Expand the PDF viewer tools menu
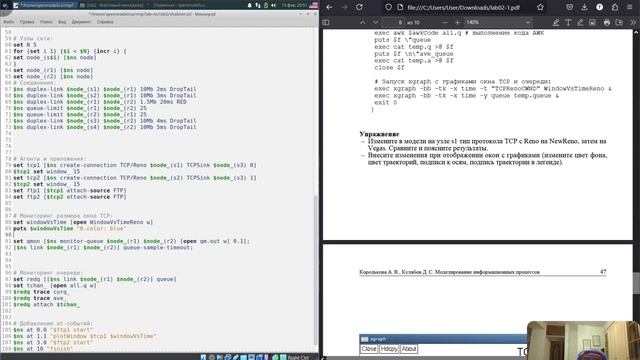 pyautogui.click(x=633, y=22)
